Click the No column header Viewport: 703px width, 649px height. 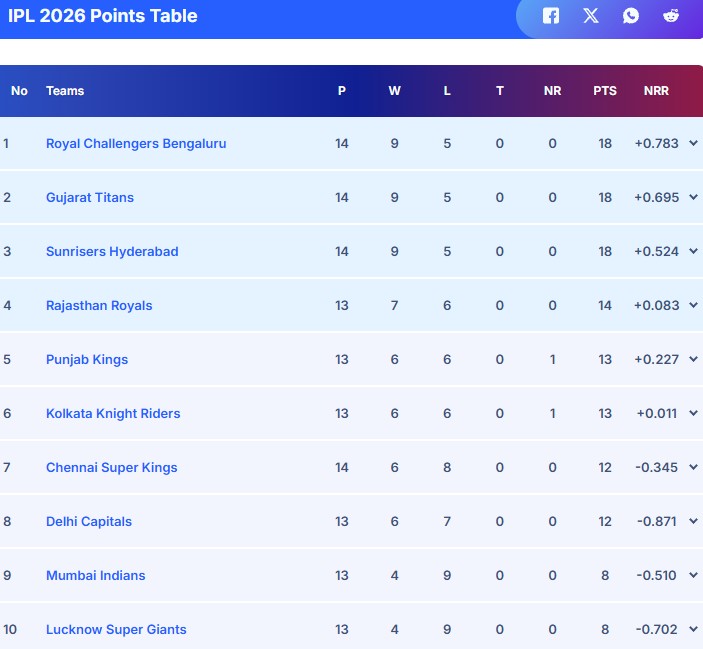pyautogui.click(x=19, y=91)
